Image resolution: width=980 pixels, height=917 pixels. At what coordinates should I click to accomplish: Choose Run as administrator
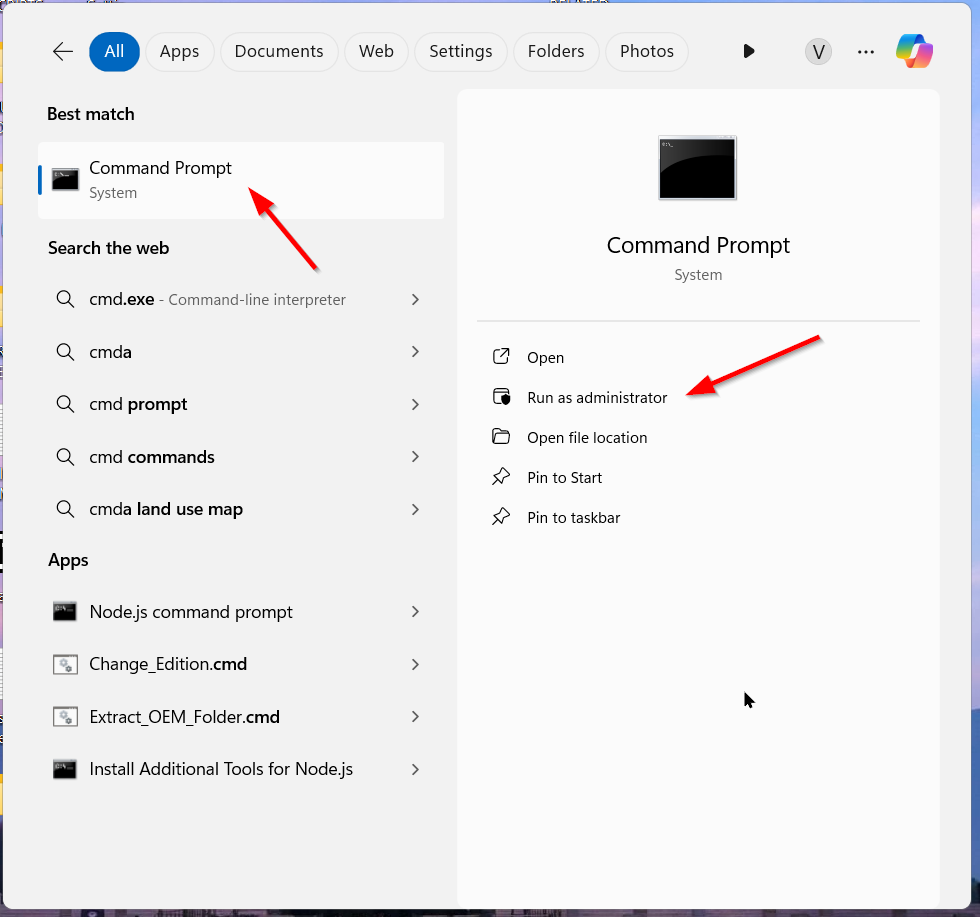(x=597, y=398)
